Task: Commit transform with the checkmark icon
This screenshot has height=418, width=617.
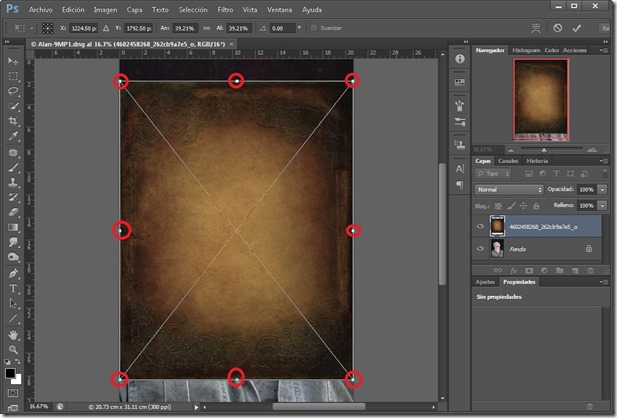Action: tap(576, 29)
